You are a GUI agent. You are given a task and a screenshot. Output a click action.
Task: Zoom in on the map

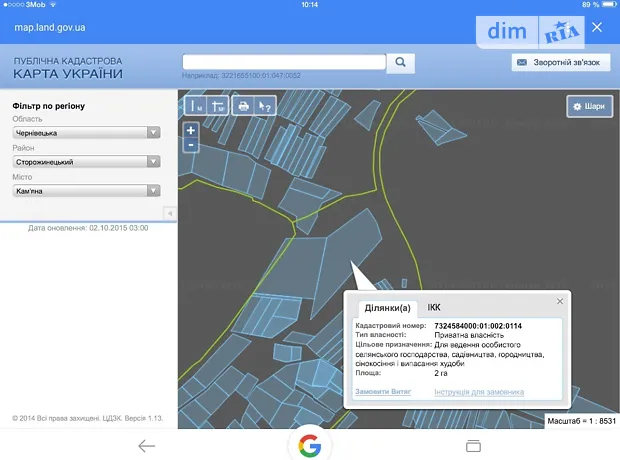point(191,130)
